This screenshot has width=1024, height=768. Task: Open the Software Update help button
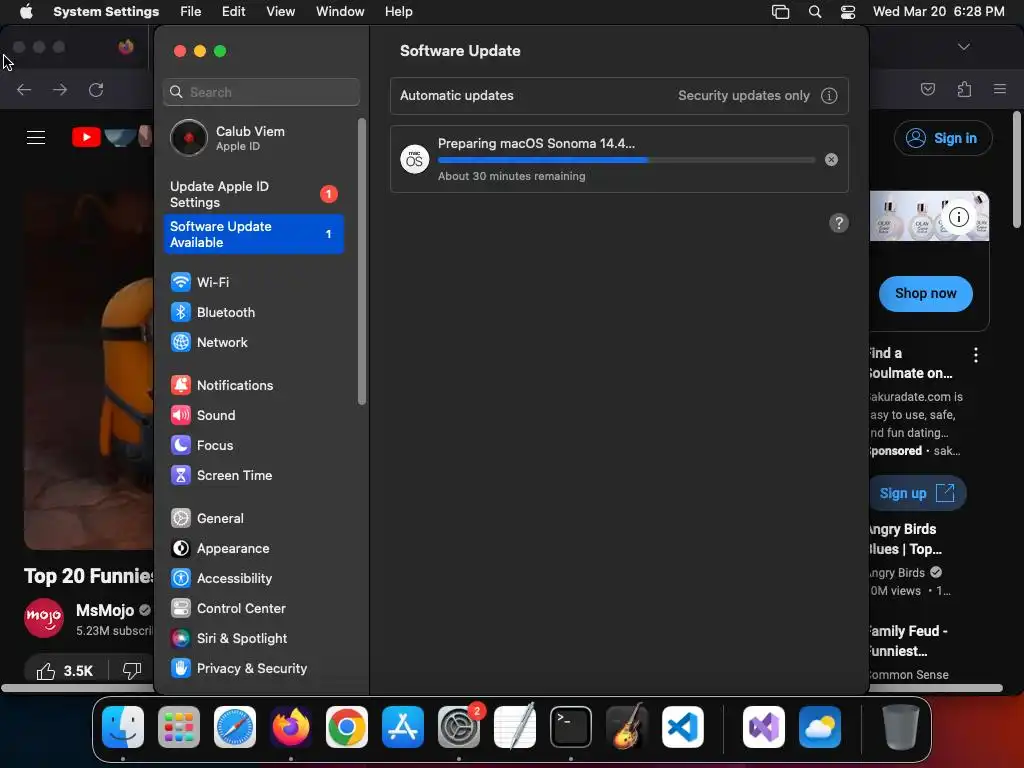pos(839,223)
